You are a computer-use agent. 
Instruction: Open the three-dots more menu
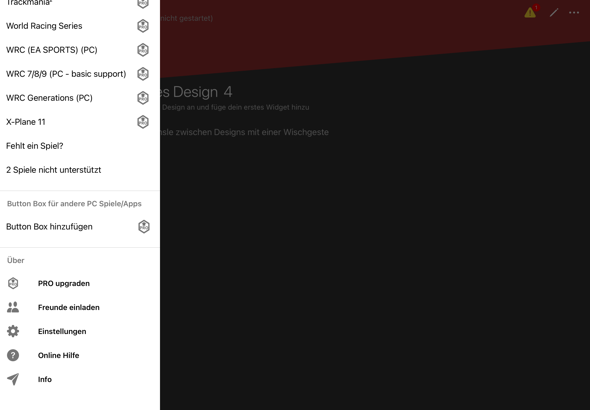click(x=574, y=13)
